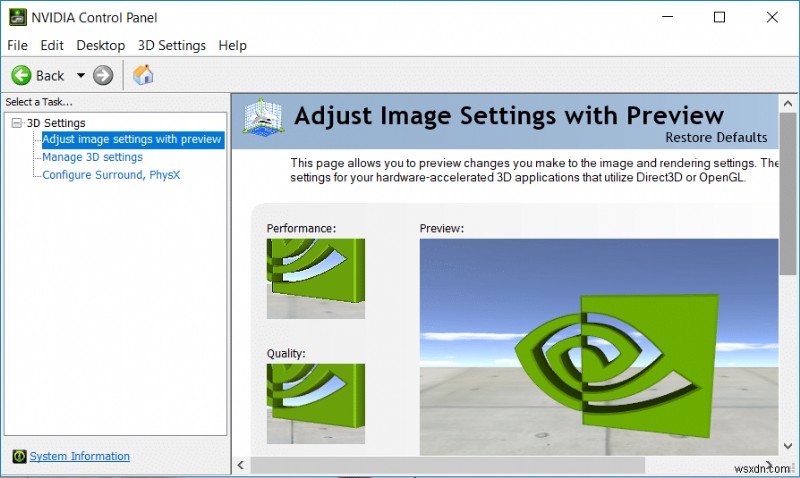
Task: Click the Restore Defaults link
Action: 716,138
